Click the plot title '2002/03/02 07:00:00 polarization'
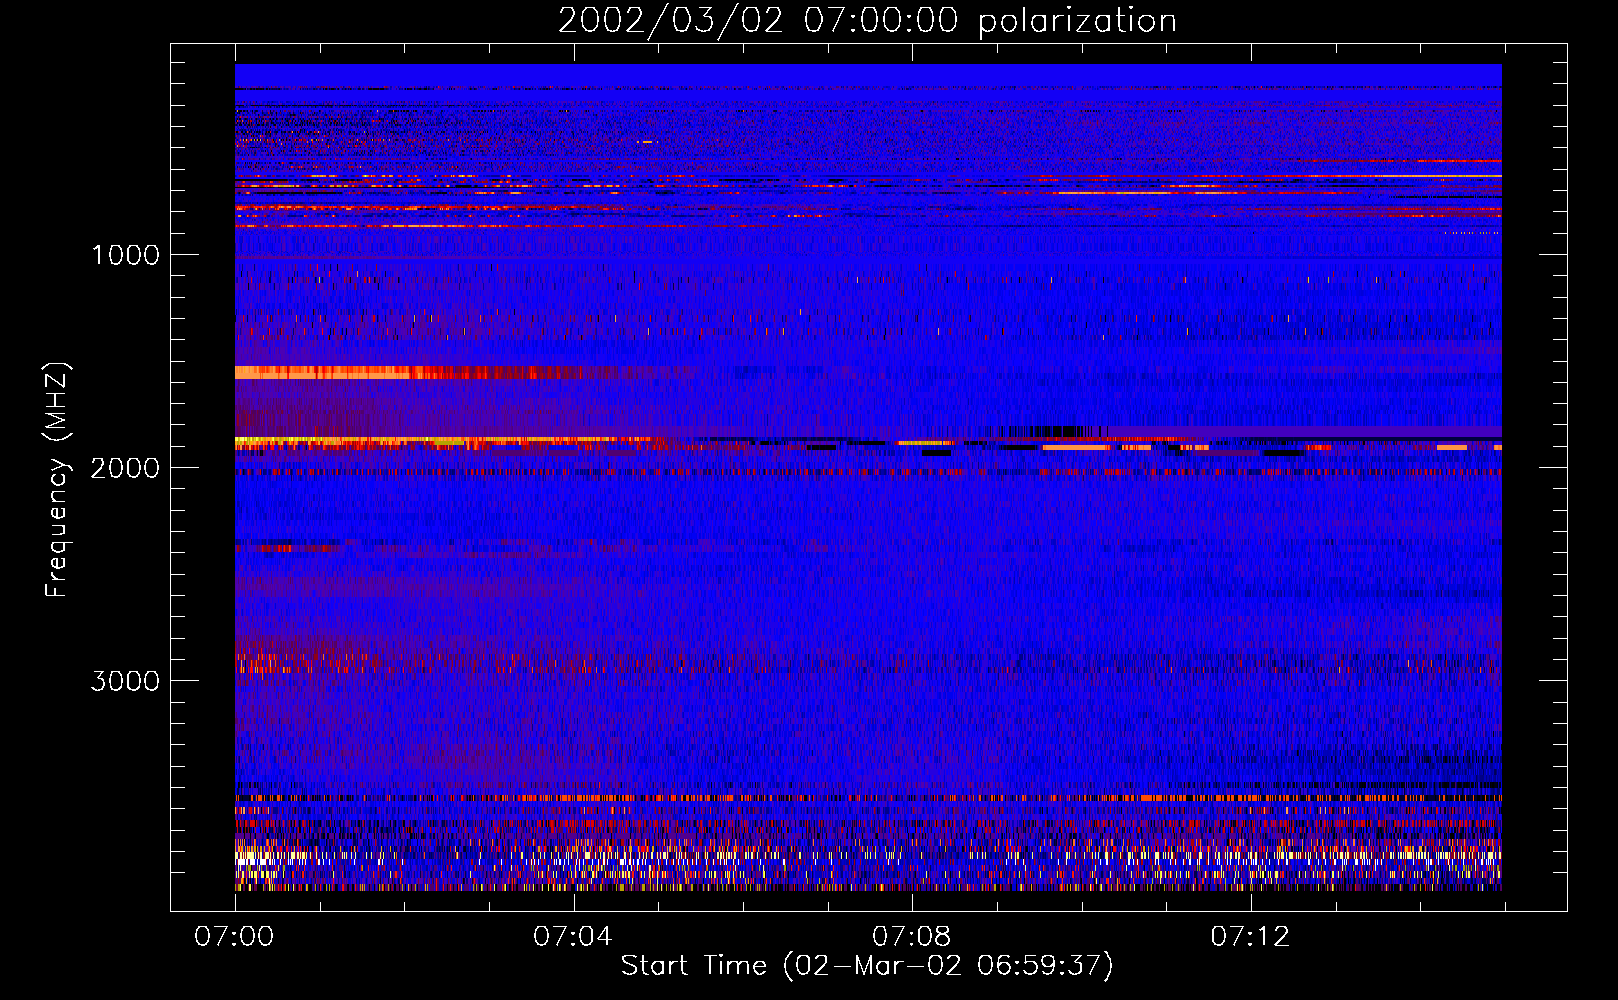The width and height of the screenshot is (1618, 1000). (x=867, y=21)
